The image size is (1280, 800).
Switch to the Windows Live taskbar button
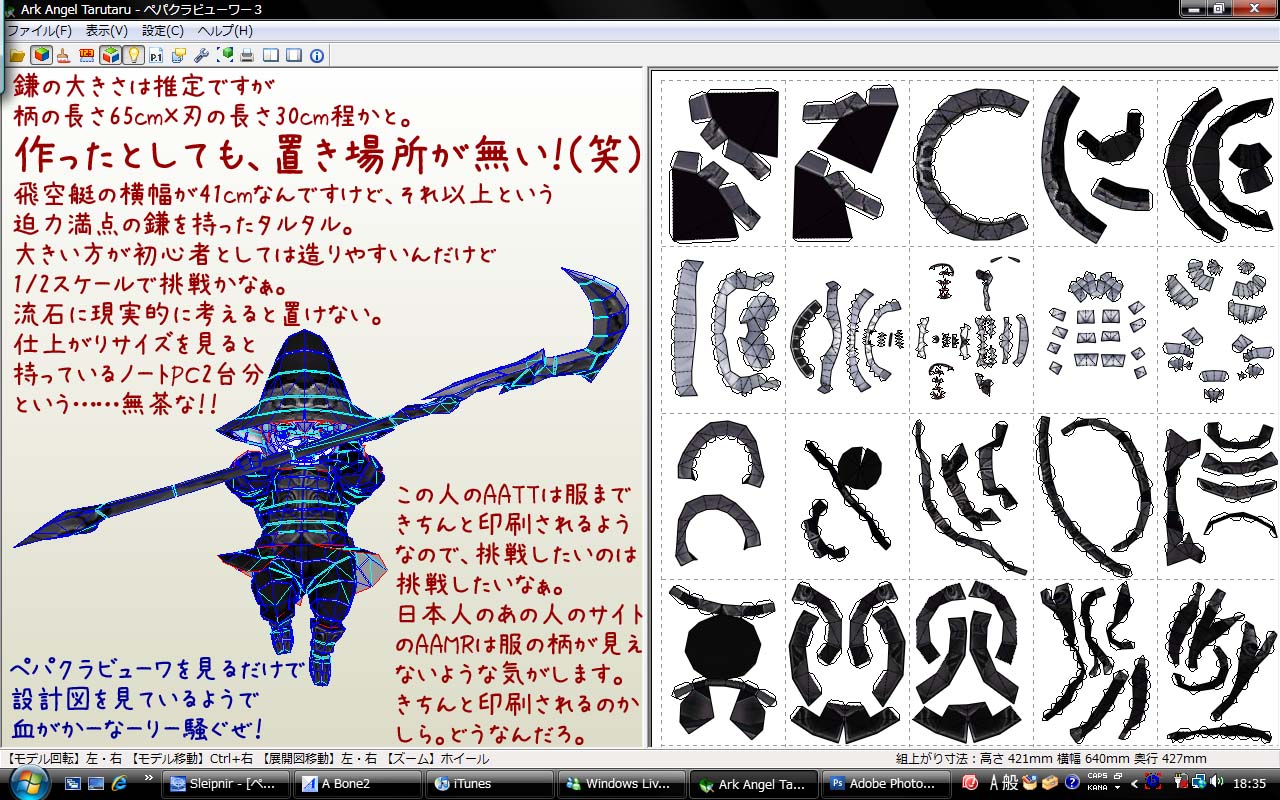[621, 784]
